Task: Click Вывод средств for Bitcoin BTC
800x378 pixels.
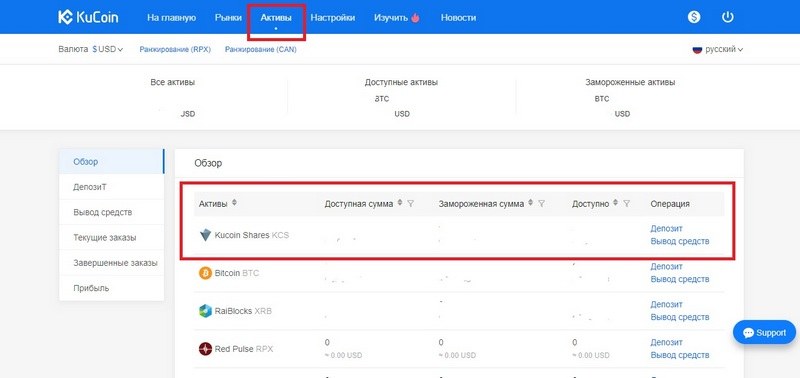Action: point(680,279)
